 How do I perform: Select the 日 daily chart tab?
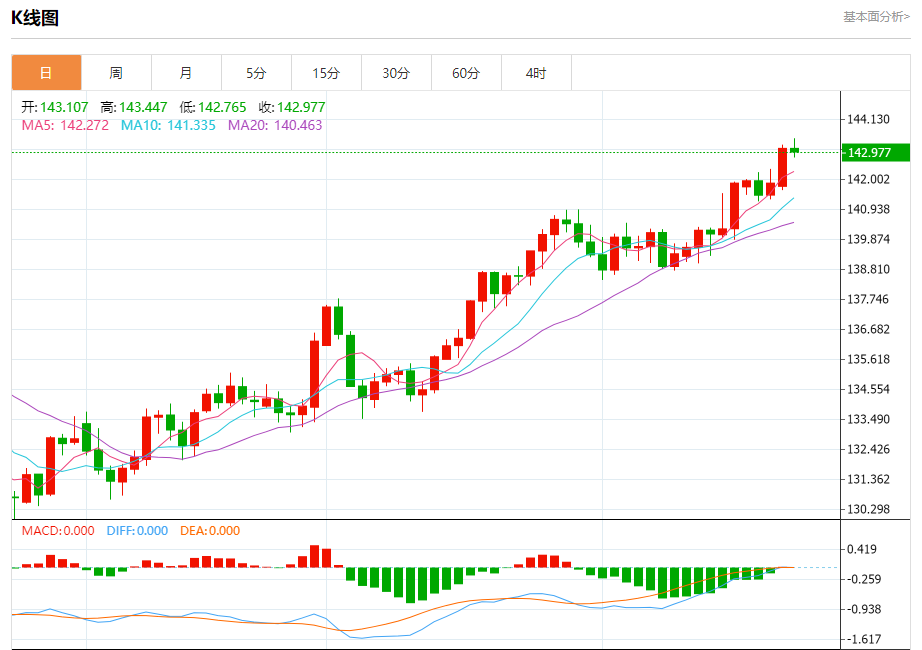pyautogui.click(x=46, y=73)
